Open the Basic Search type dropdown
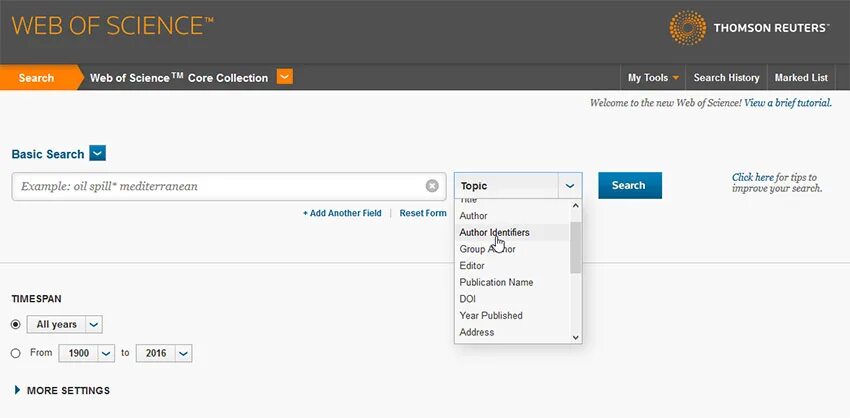Viewport: 850px width, 418px height. coord(98,153)
